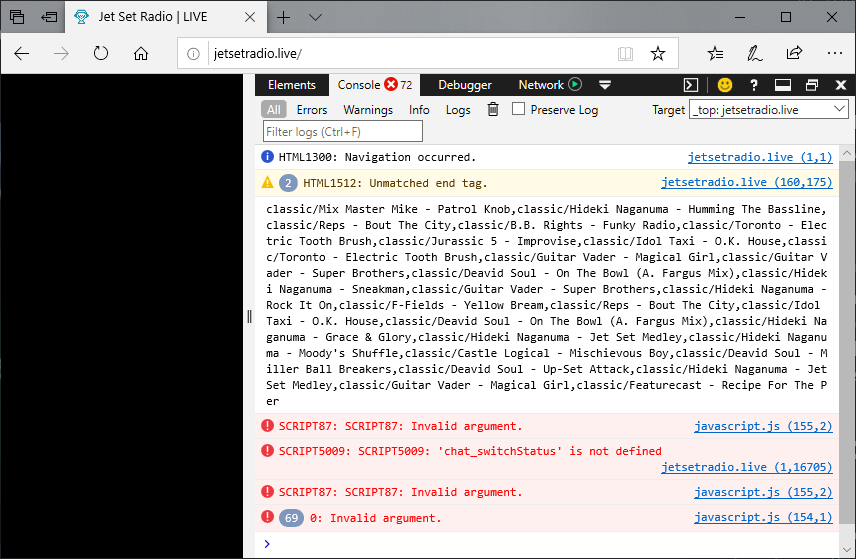Dock DevTools to bottom icon

(x=783, y=85)
